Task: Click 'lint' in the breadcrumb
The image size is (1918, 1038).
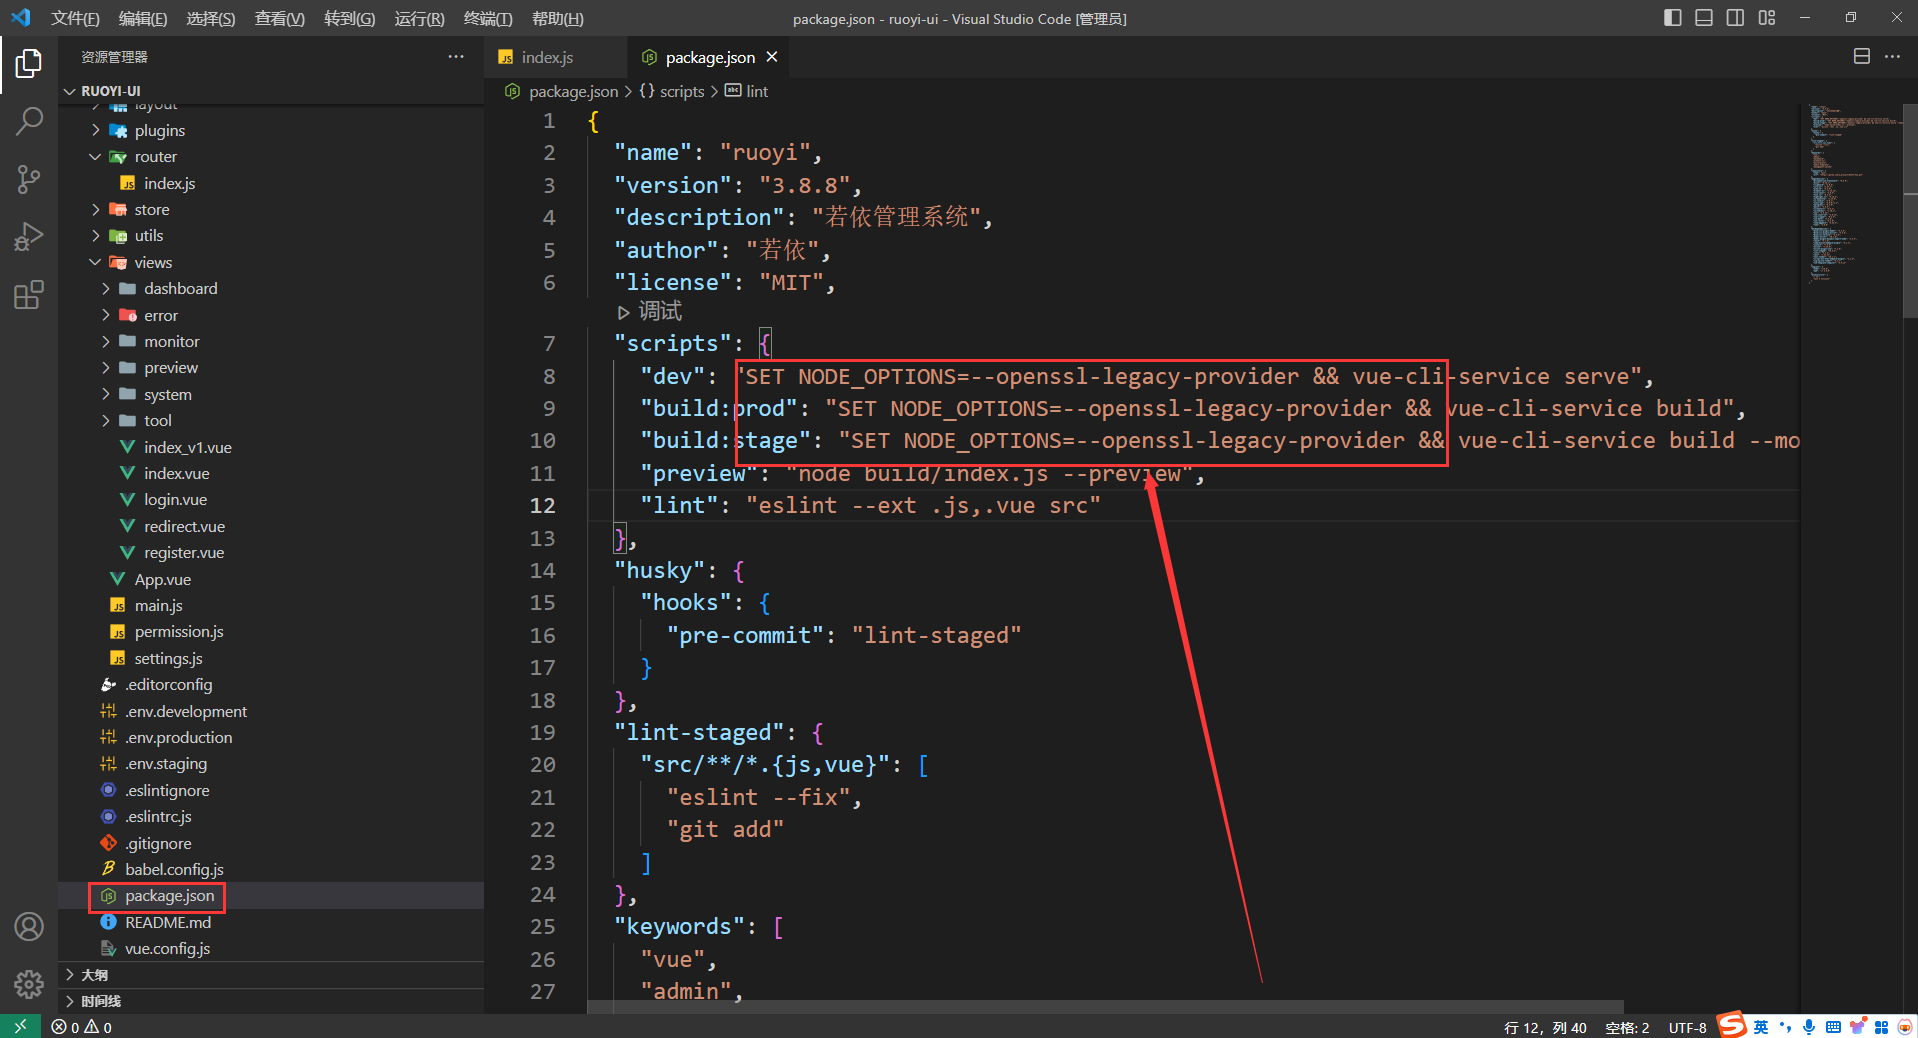Action: pos(757,91)
